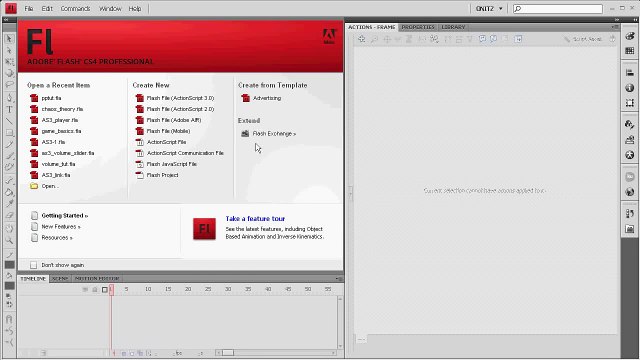Viewport: 640px width, 360px height.
Task: Open the Transform panel icon in dock
Action: click(630, 102)
